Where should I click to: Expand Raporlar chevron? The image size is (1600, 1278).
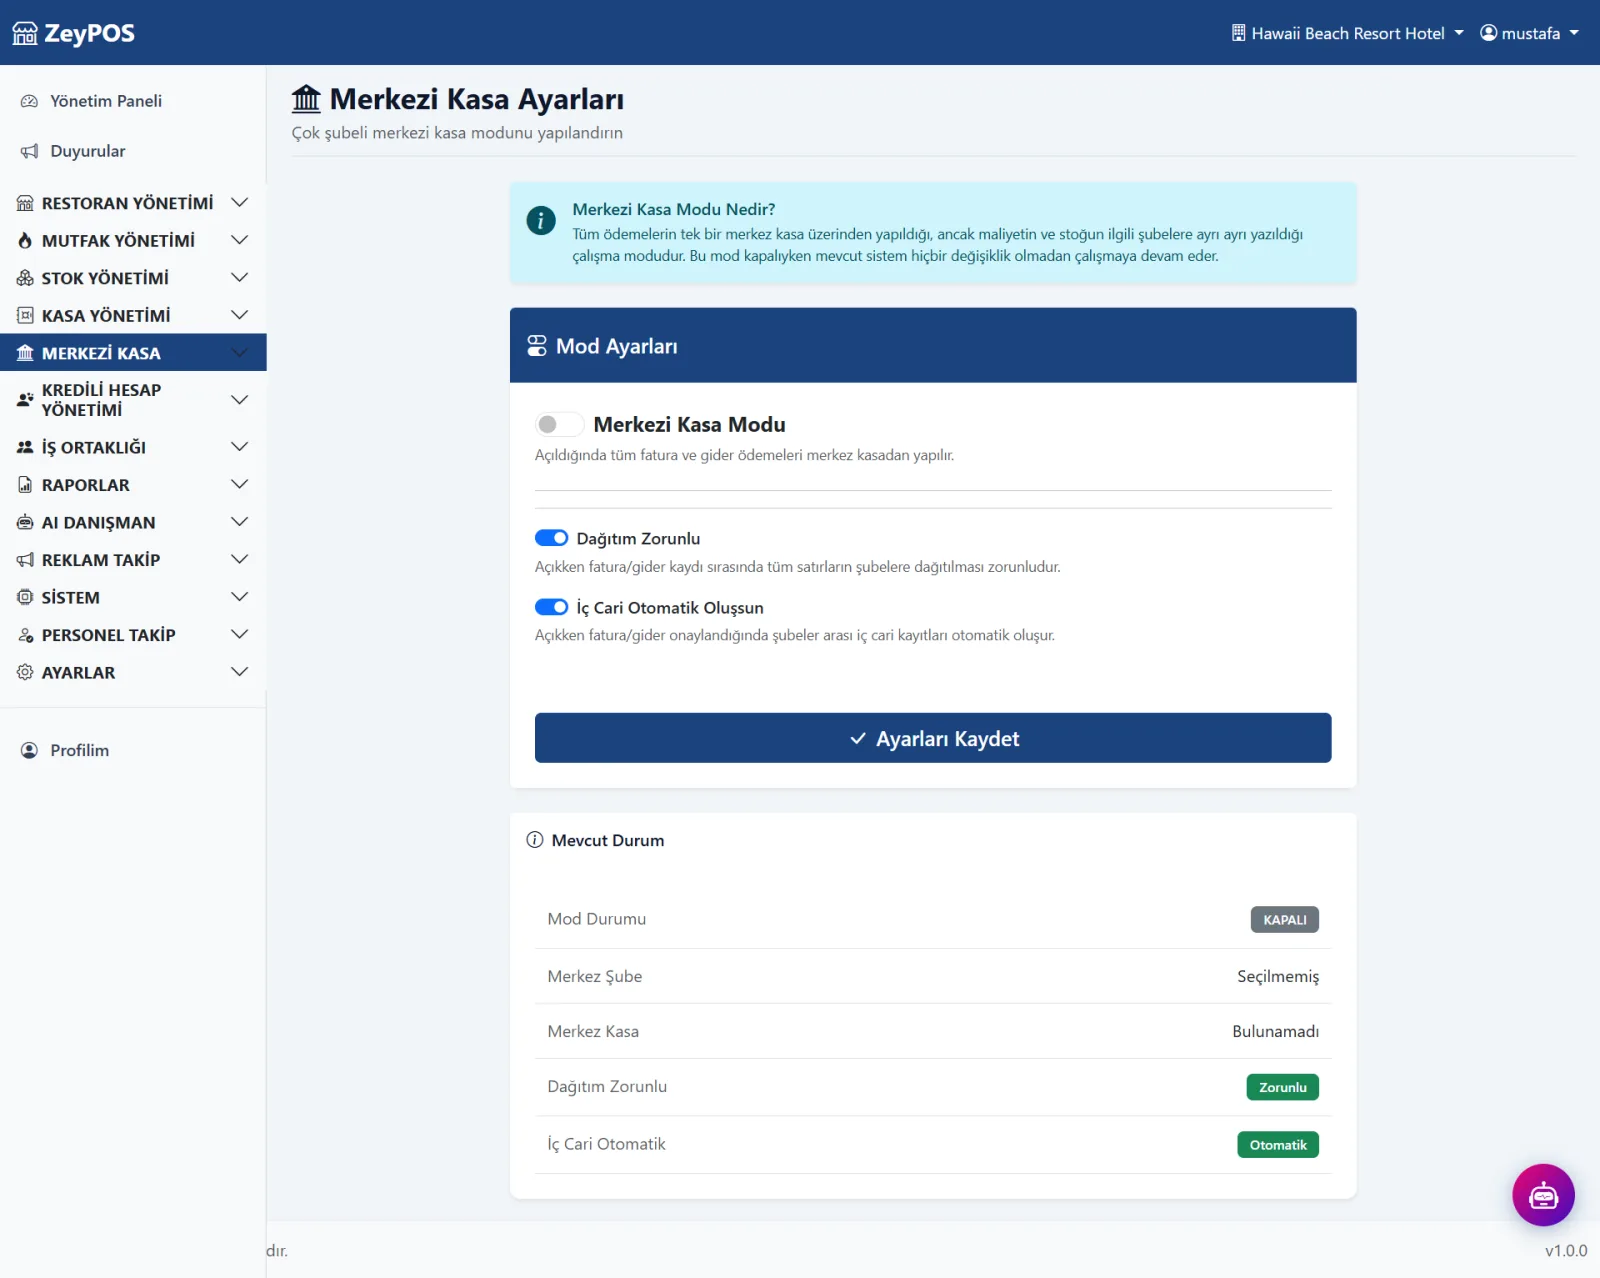[x=239, y=485]
